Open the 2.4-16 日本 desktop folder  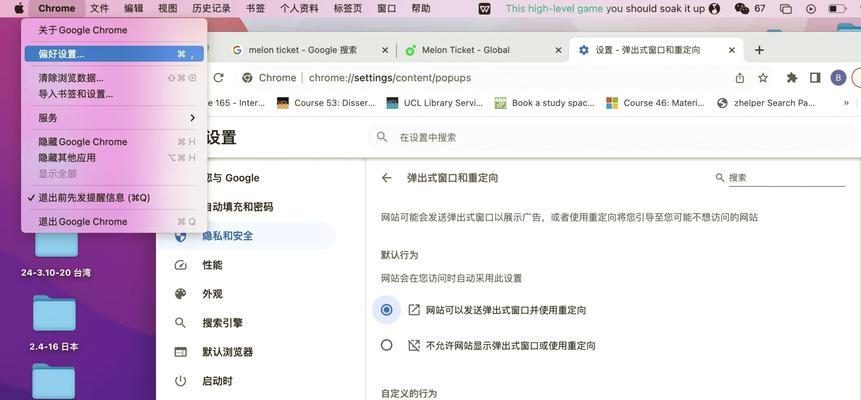click(54, 323)
